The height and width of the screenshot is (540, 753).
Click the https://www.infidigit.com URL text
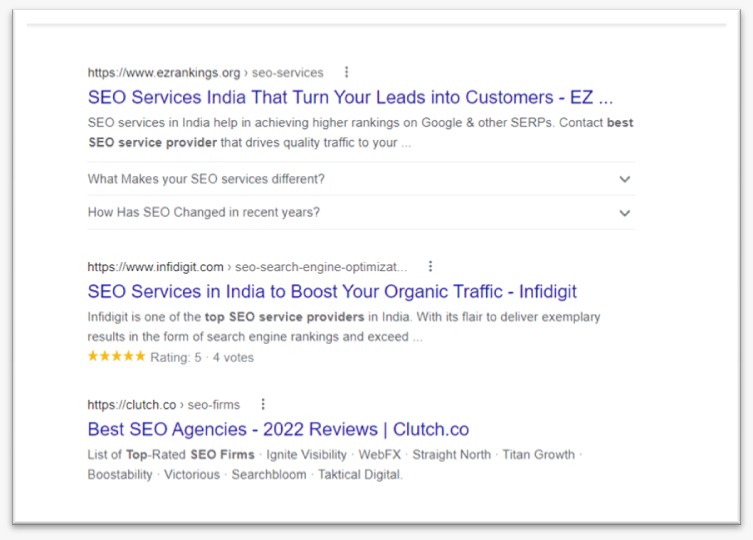click(155, 267)
